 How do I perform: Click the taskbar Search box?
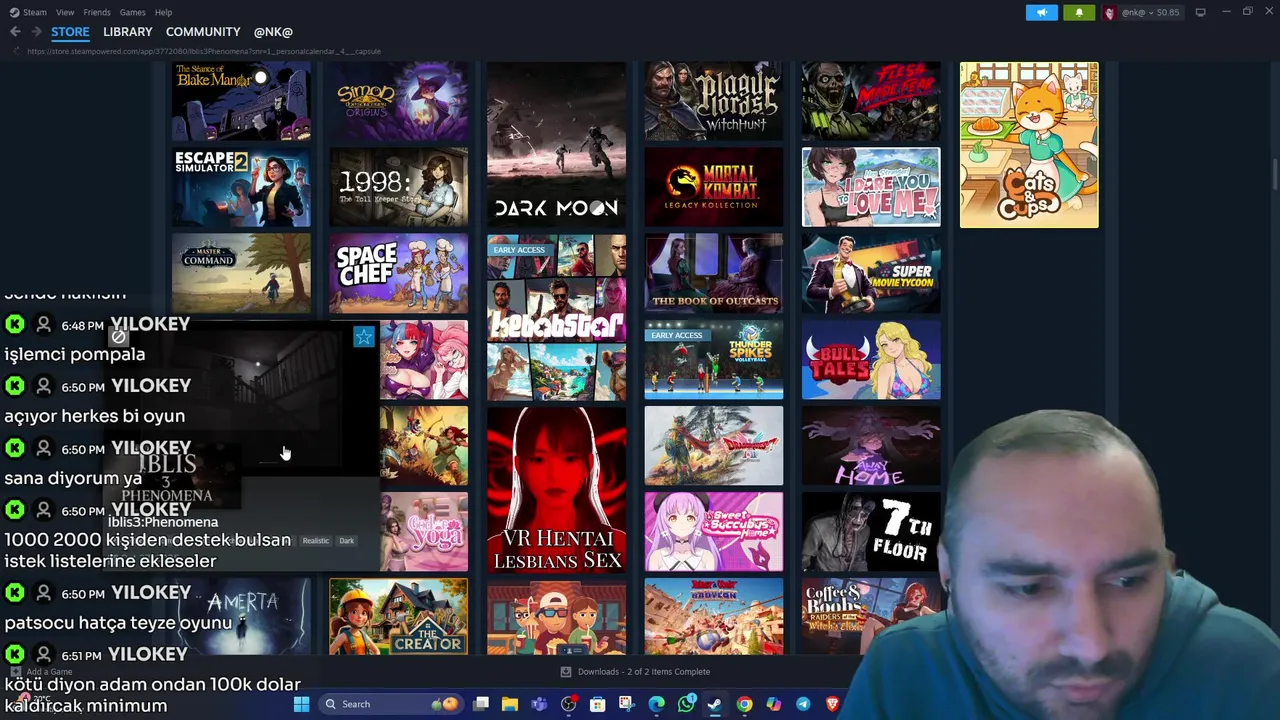click(x=393, y=704)
